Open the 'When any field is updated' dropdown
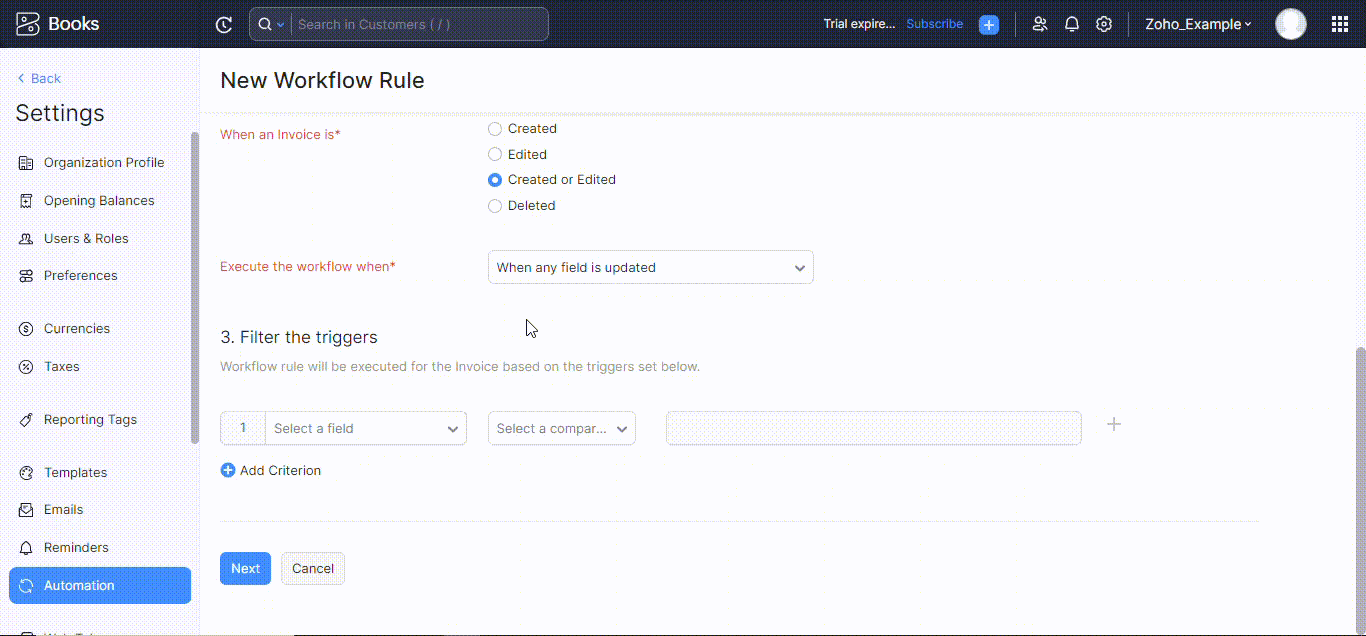Image resolution: width=1366 pixels, height=636 pixels. 650,267
